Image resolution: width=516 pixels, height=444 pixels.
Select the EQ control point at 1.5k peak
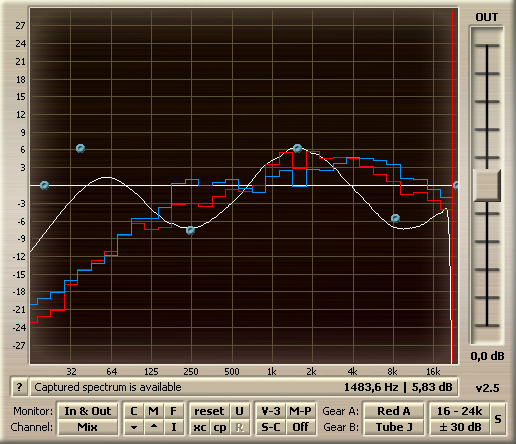[297, 148]
